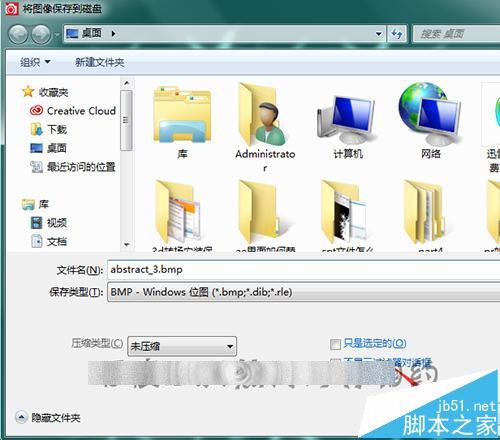Image resolution: width=500 pixels, height=440 pixels.
Task: Click the 视频 library icon
Action: tap(36, 223)
